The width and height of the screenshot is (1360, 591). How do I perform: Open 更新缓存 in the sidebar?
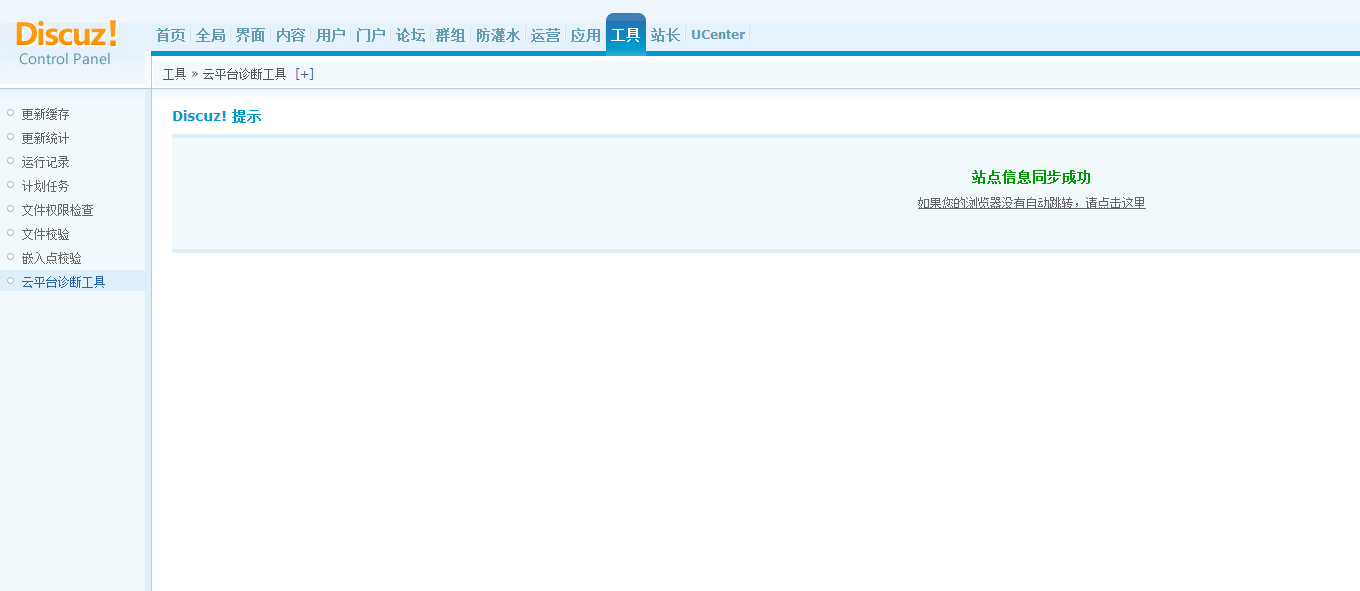(x=46, y=114)
